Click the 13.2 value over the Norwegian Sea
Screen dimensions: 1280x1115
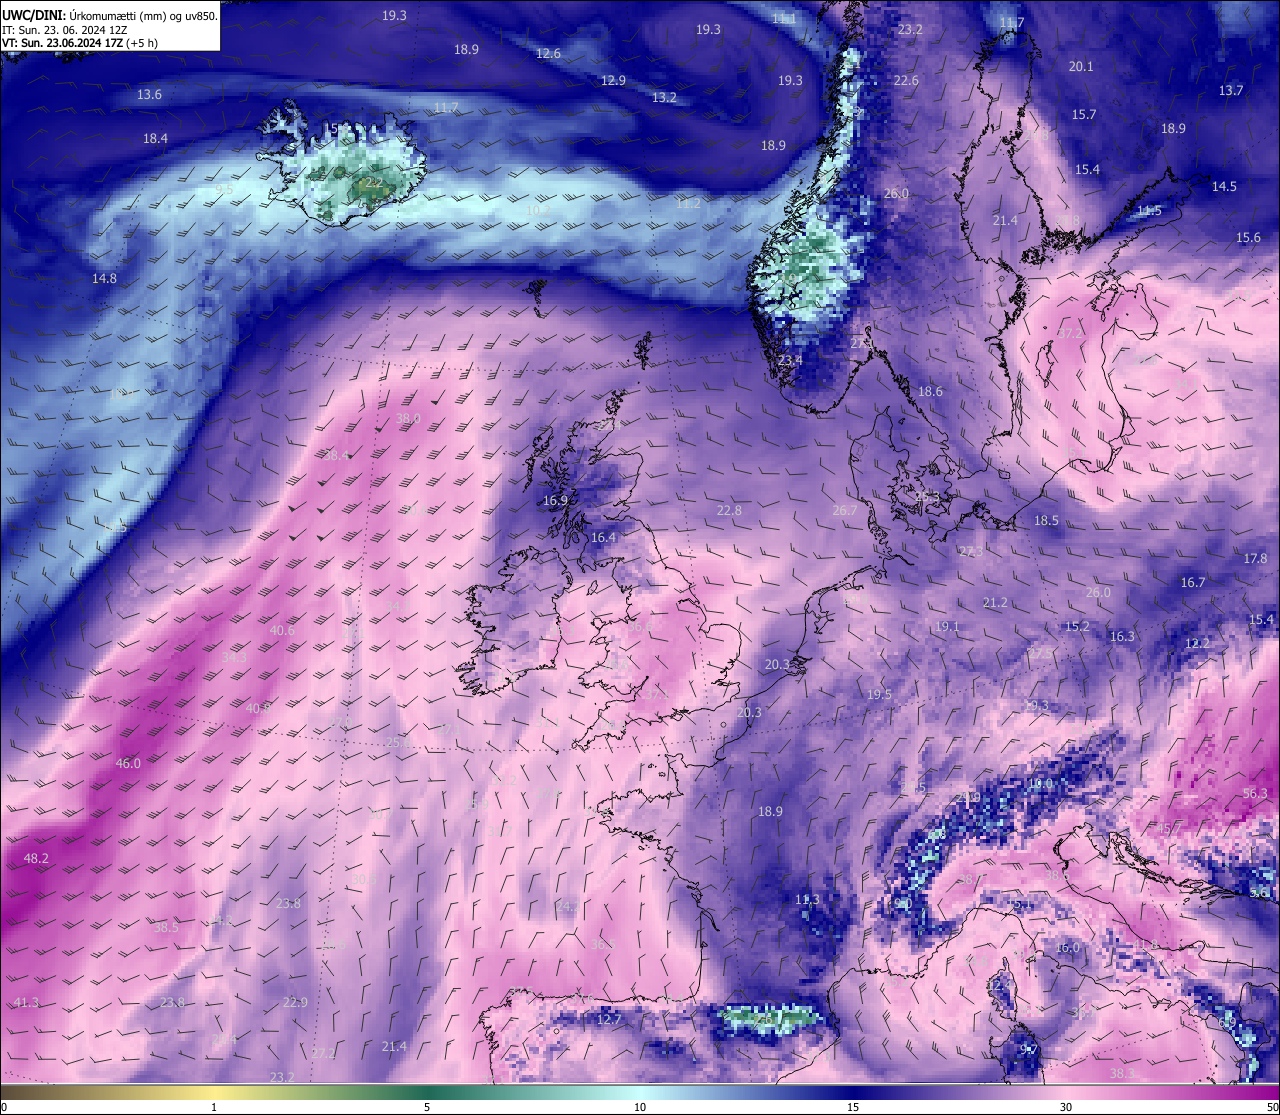[664, 97]
